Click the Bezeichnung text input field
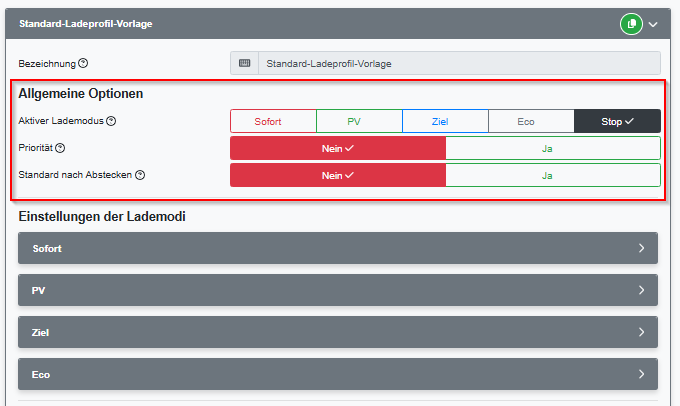The width and height of the screenshot is (680, 406). tap(458, 64)
